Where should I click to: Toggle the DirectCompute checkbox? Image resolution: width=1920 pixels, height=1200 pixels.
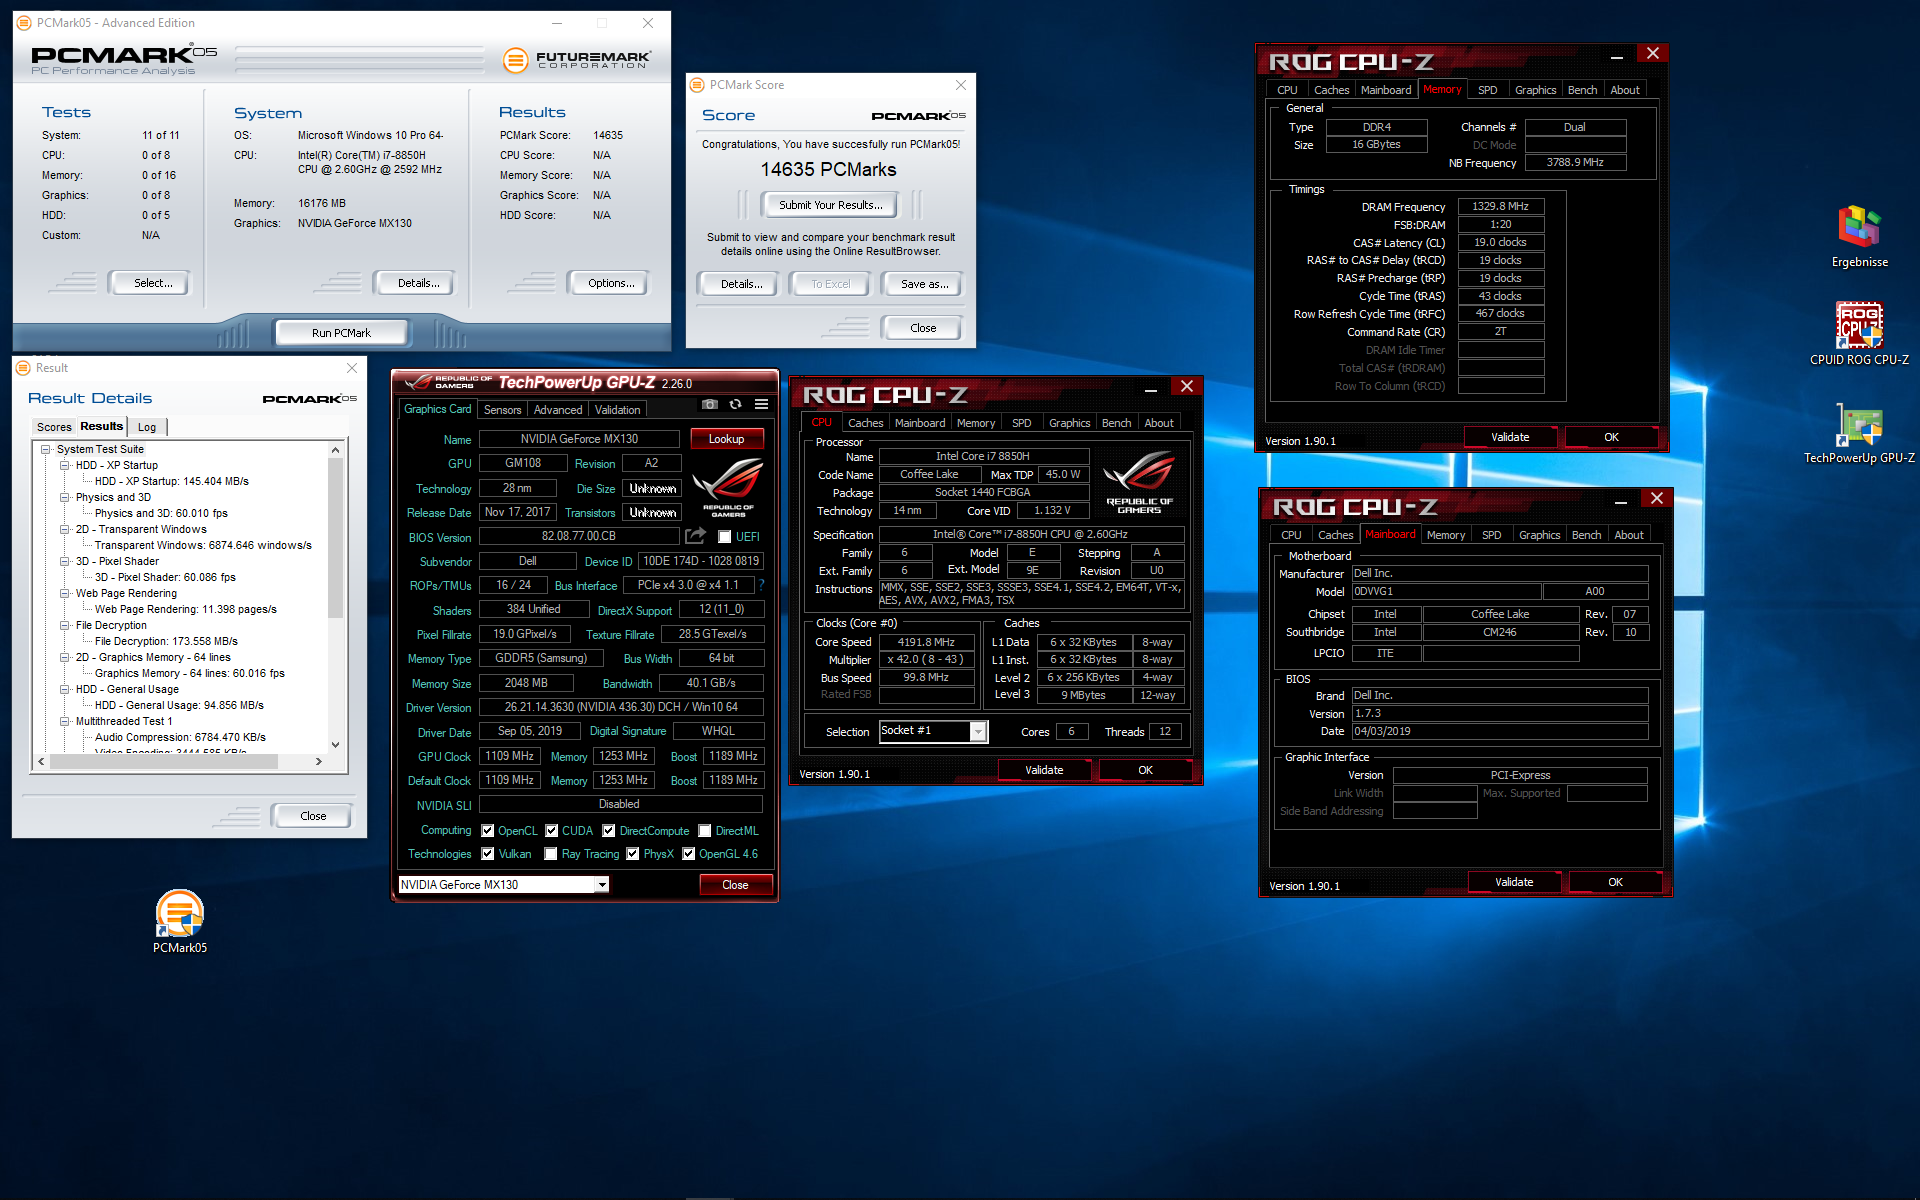pos(608,831)
